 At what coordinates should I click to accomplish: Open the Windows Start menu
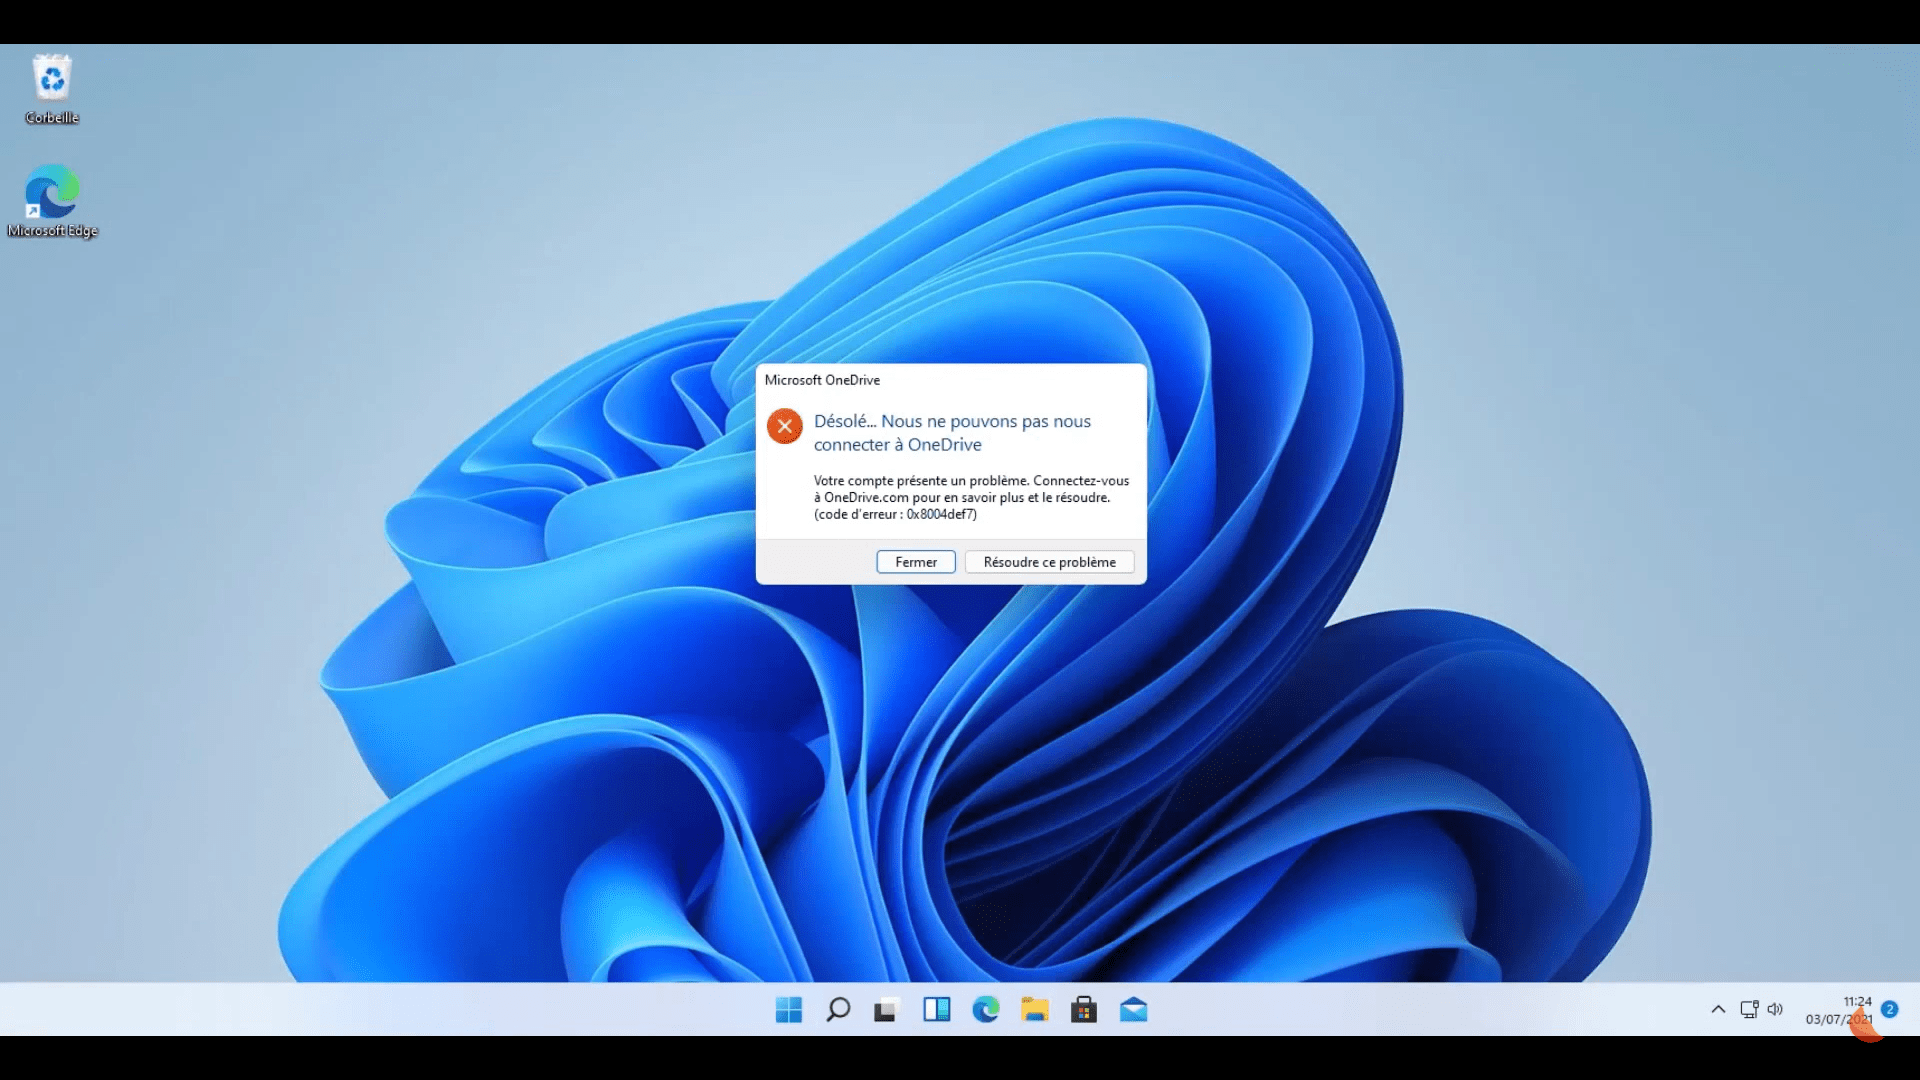pyautogui.click(x=789, y=1010)
